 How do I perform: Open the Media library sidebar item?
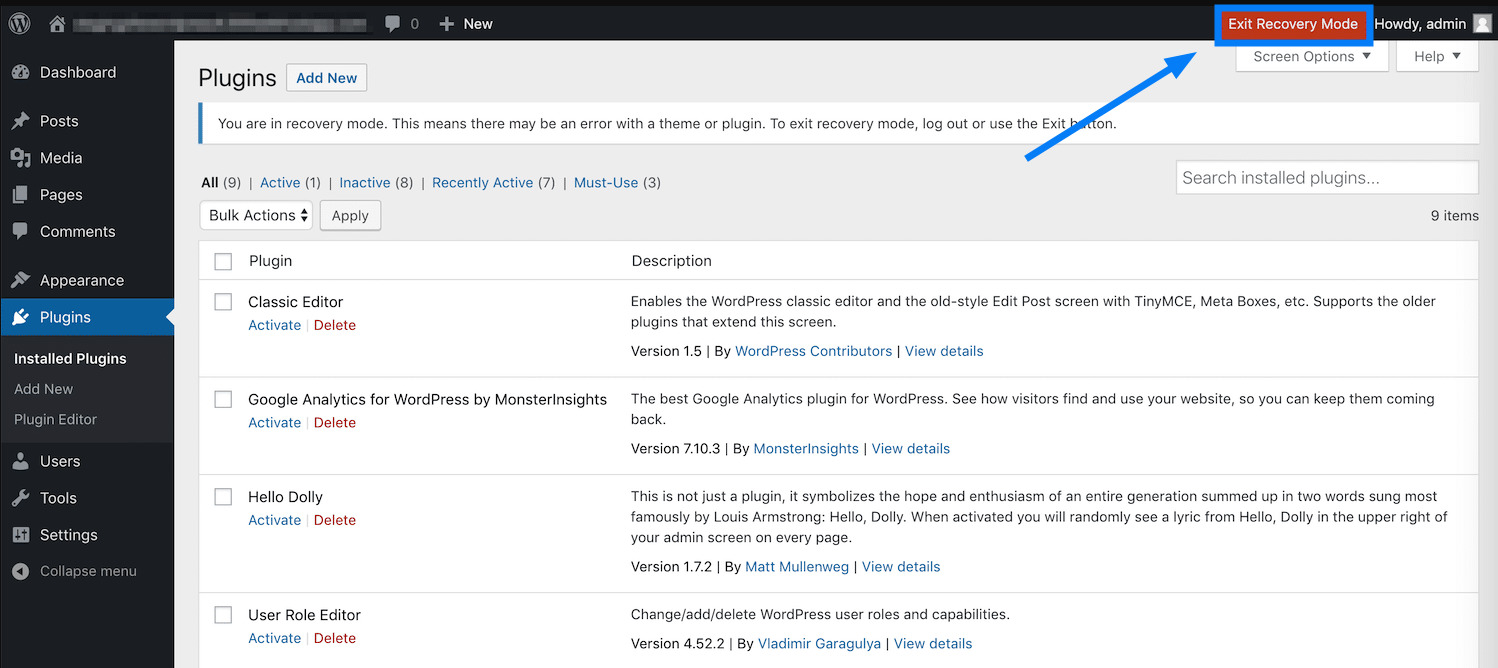click(x=60, y=158)
